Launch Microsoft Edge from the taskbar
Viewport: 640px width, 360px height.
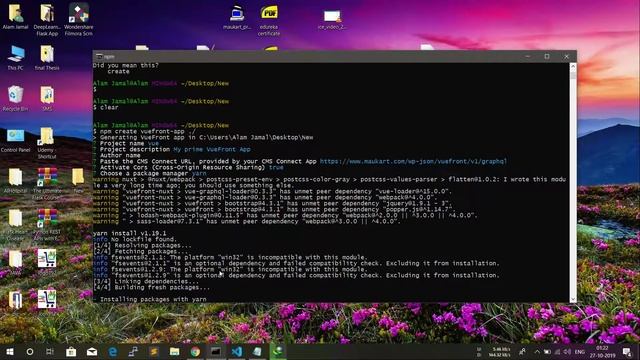coord(113,351)
